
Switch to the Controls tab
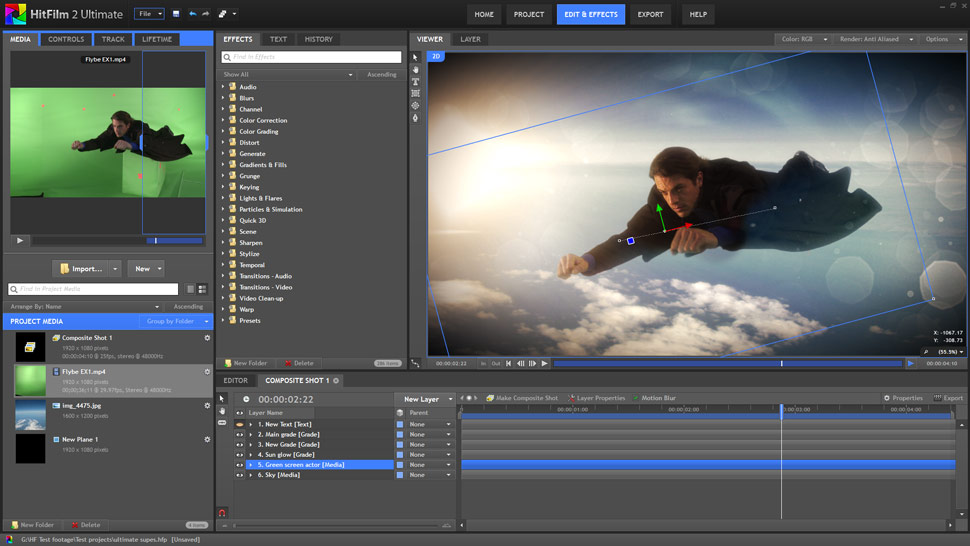66,39
